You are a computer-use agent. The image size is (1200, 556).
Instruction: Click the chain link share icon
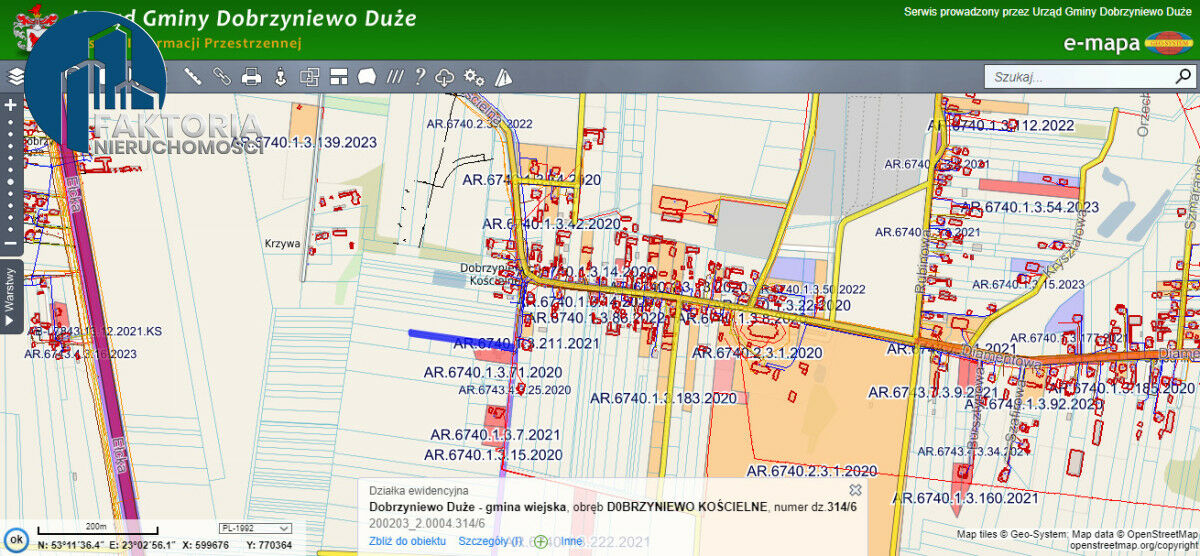pyautogui.click(x=221, y=76)
